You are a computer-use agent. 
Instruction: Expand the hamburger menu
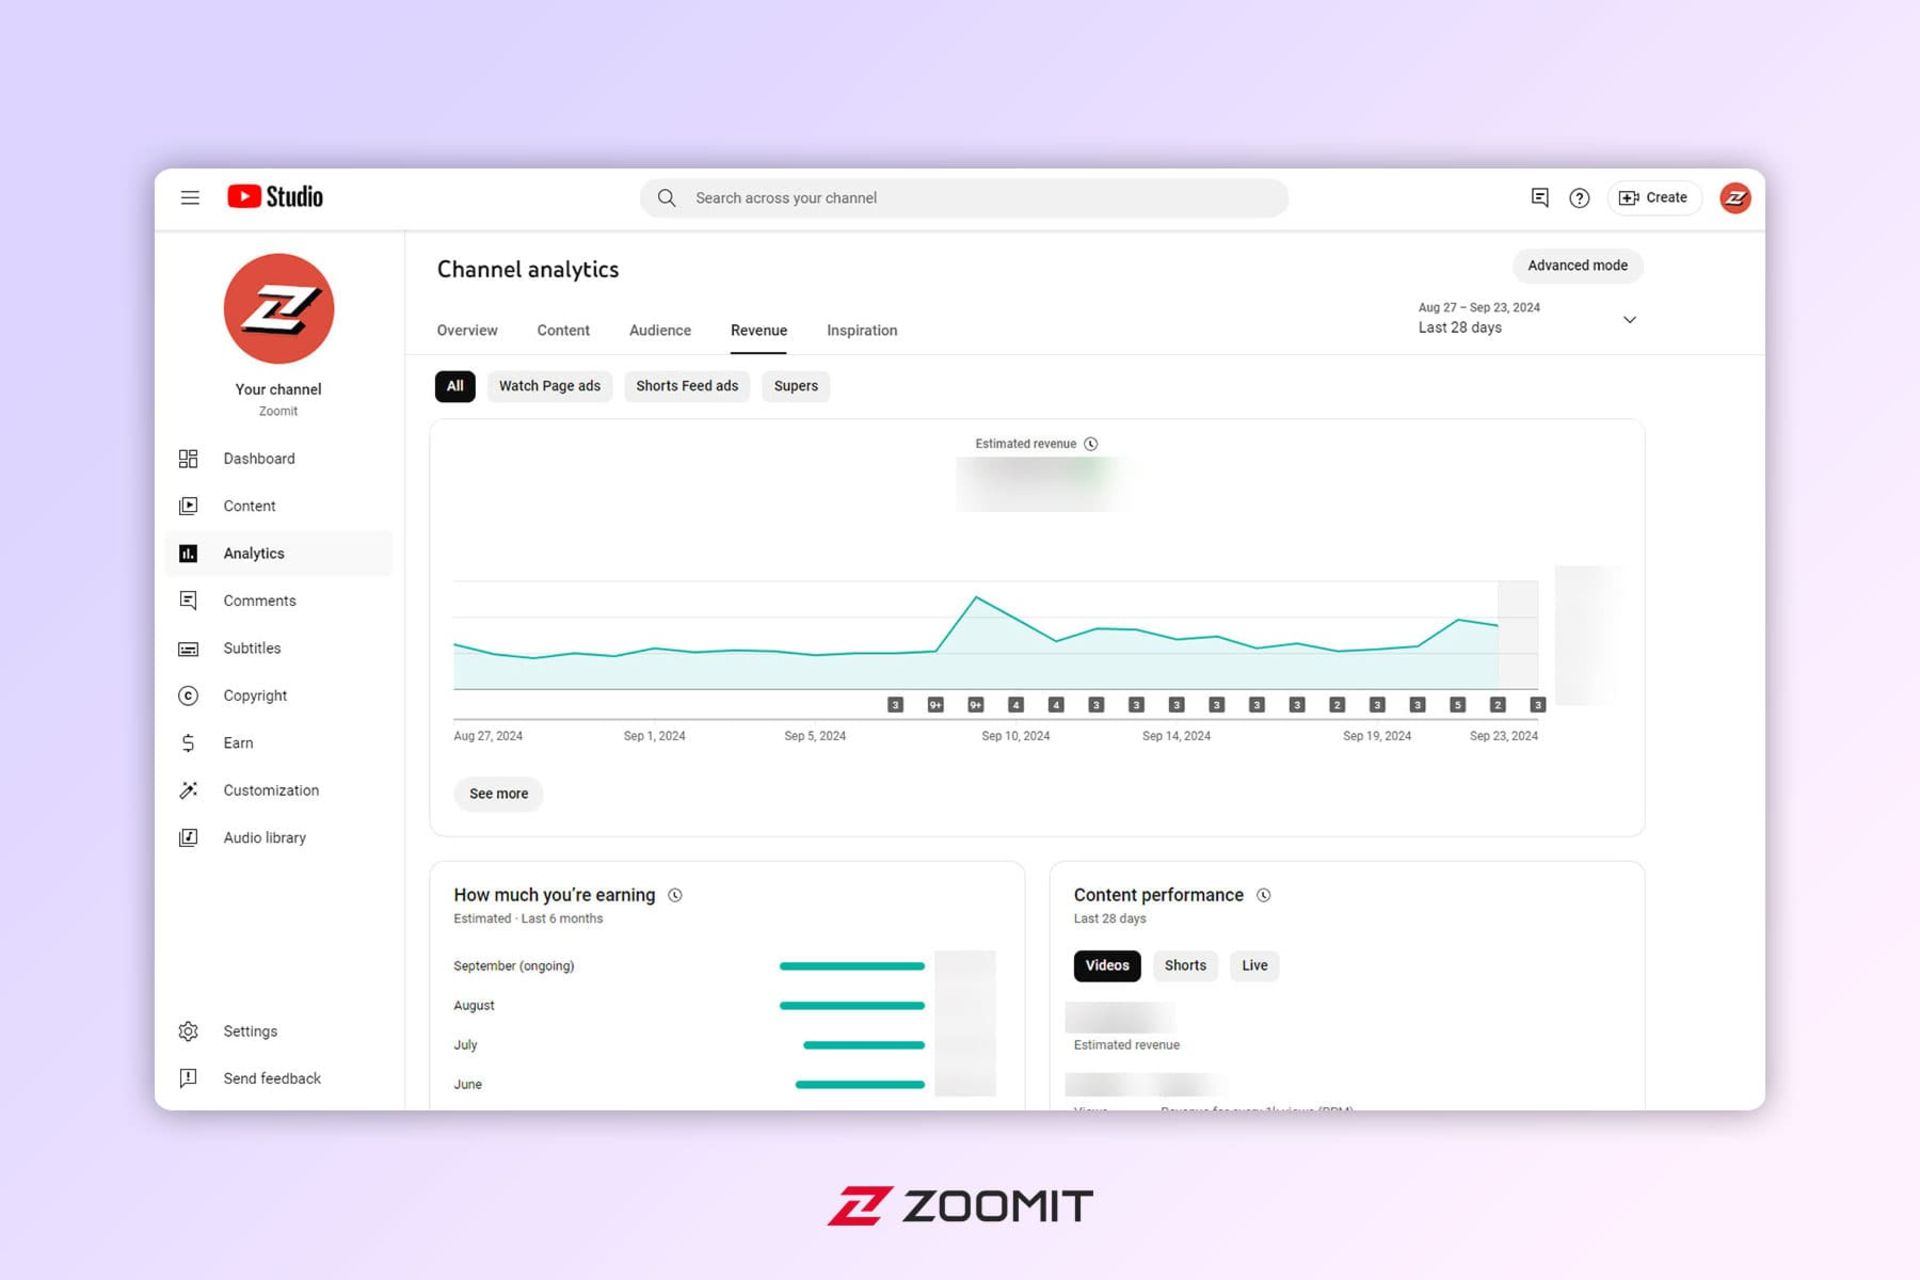(191, 197)
